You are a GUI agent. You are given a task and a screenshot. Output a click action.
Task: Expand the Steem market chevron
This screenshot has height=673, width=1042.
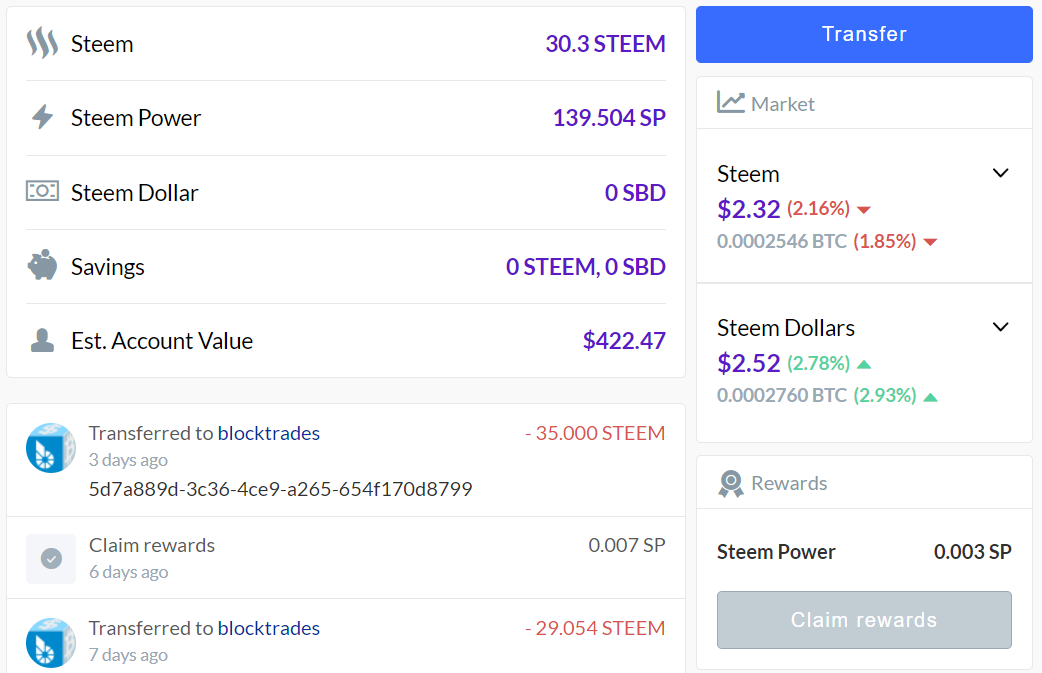point(1000,173)
